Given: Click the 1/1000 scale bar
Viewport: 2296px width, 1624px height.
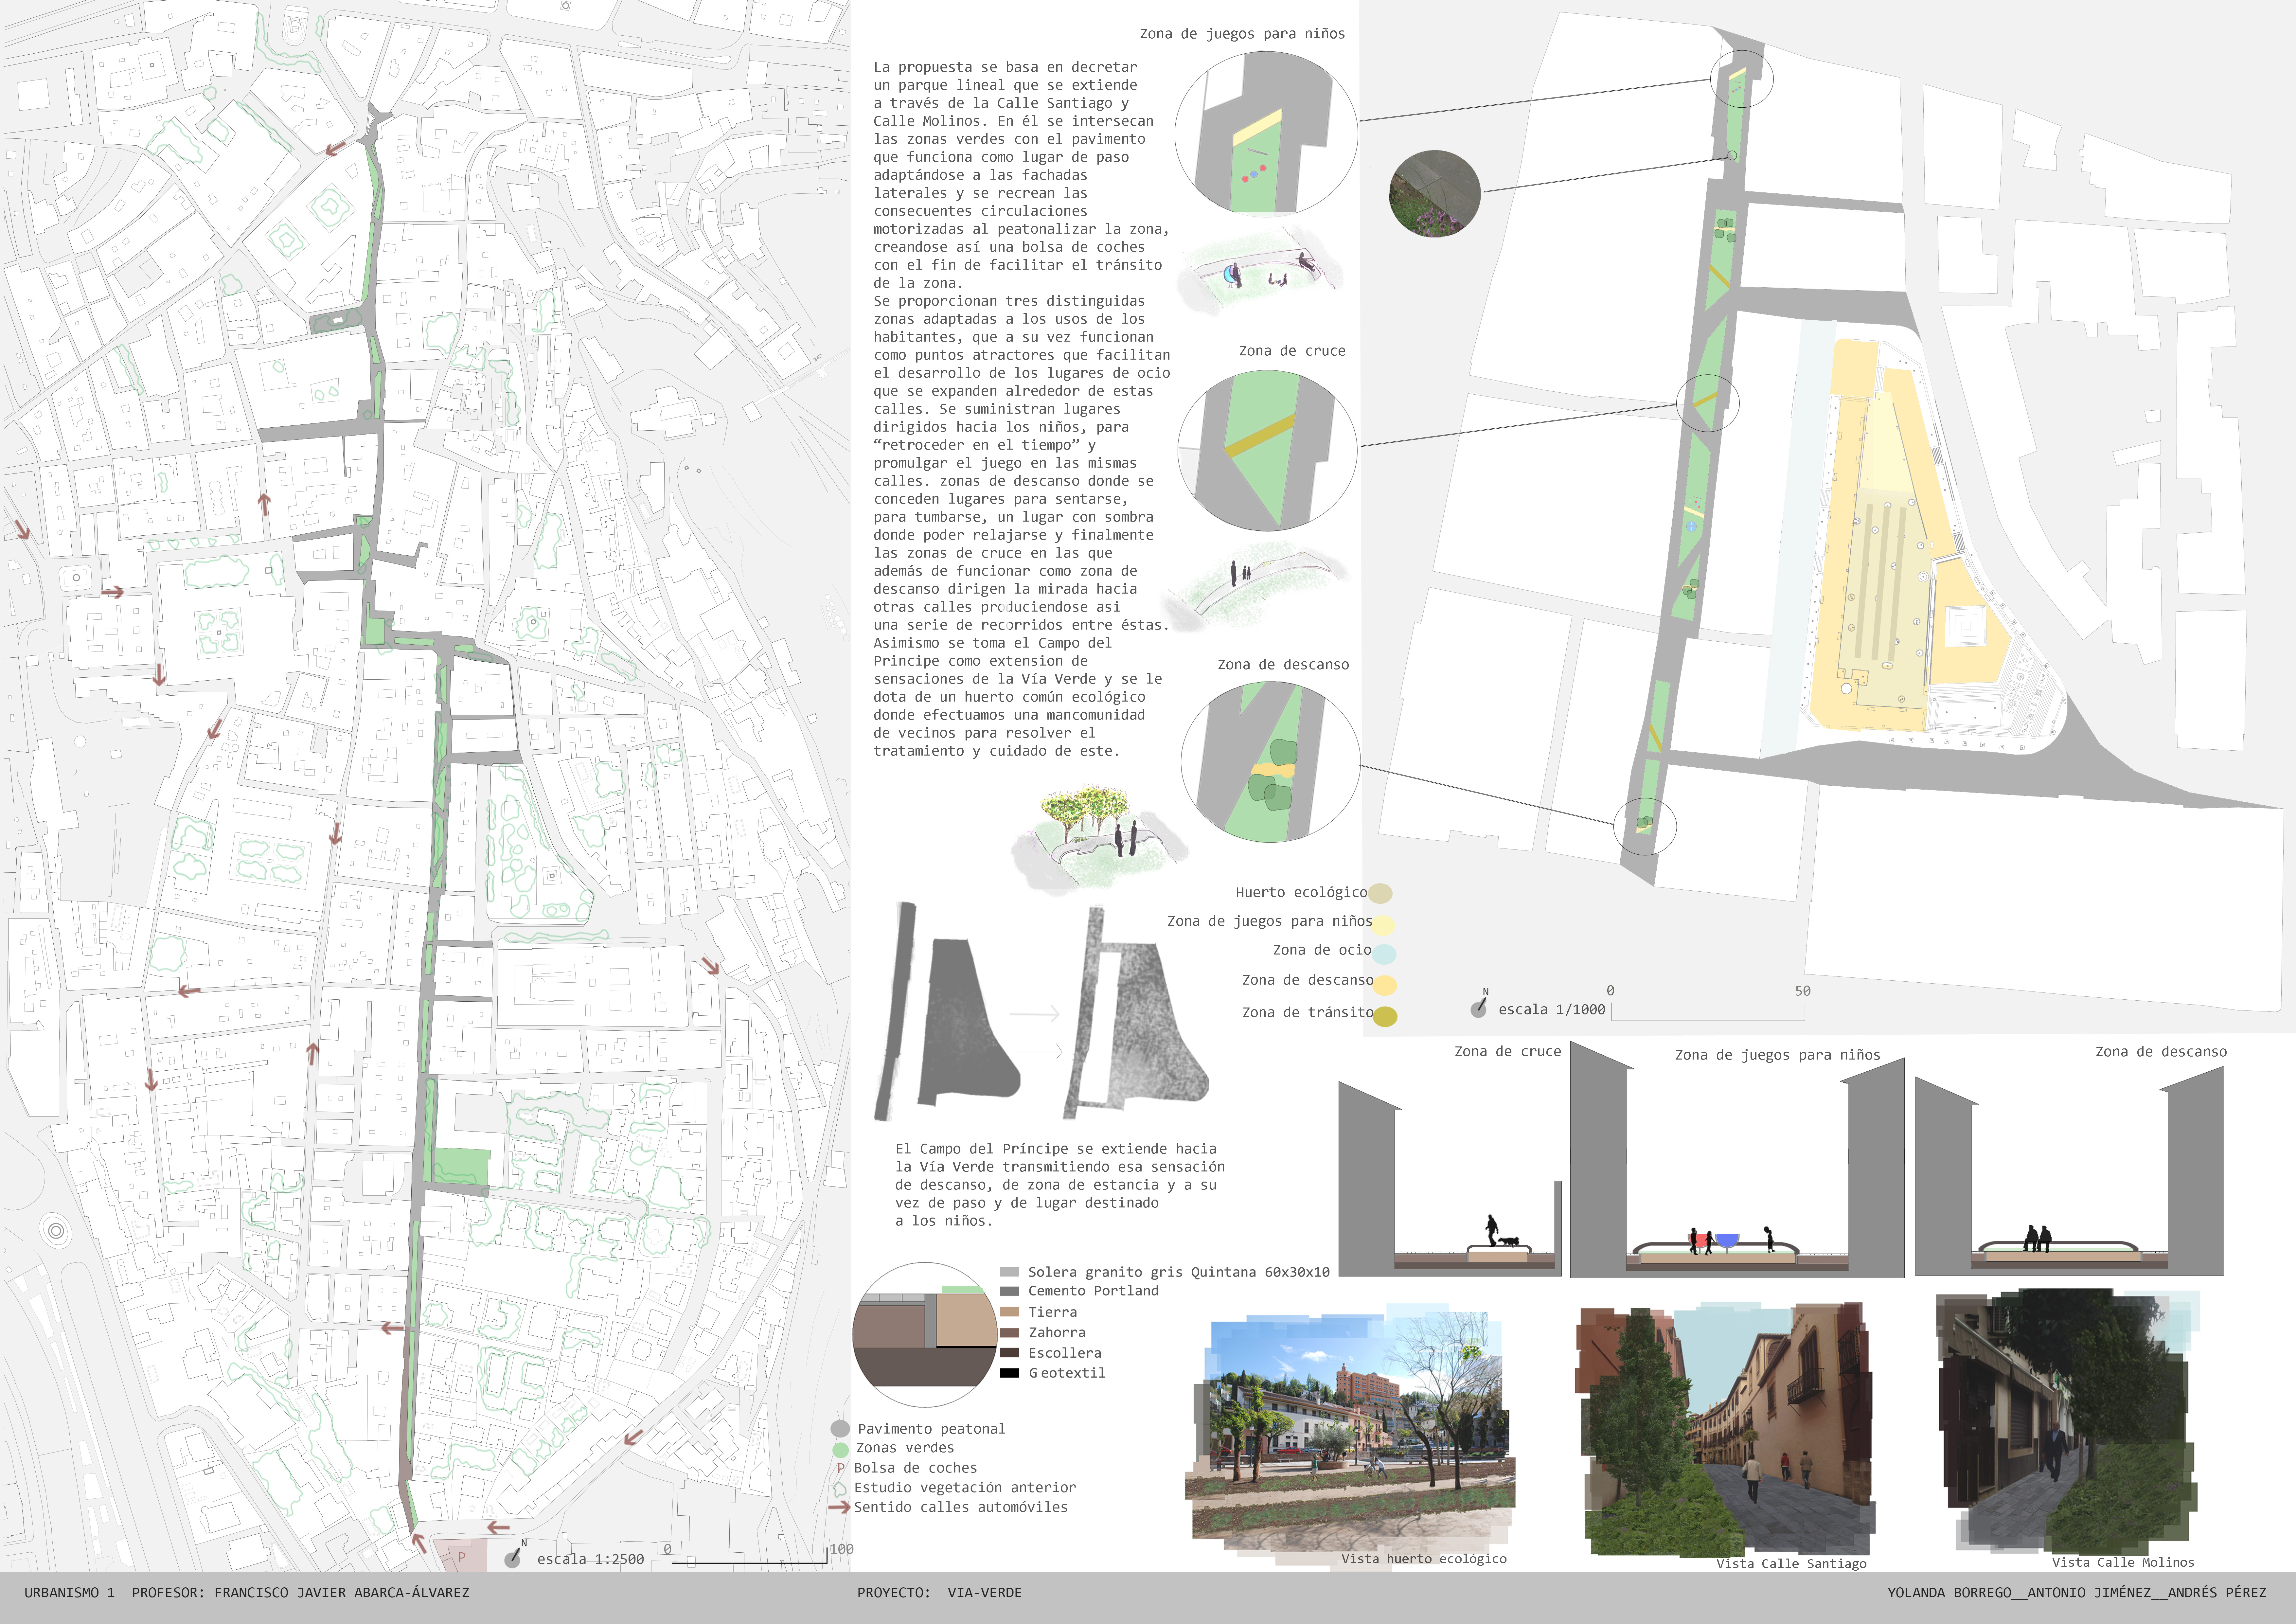Looking at the screenshot, I should click(x=1708, y=1012).
